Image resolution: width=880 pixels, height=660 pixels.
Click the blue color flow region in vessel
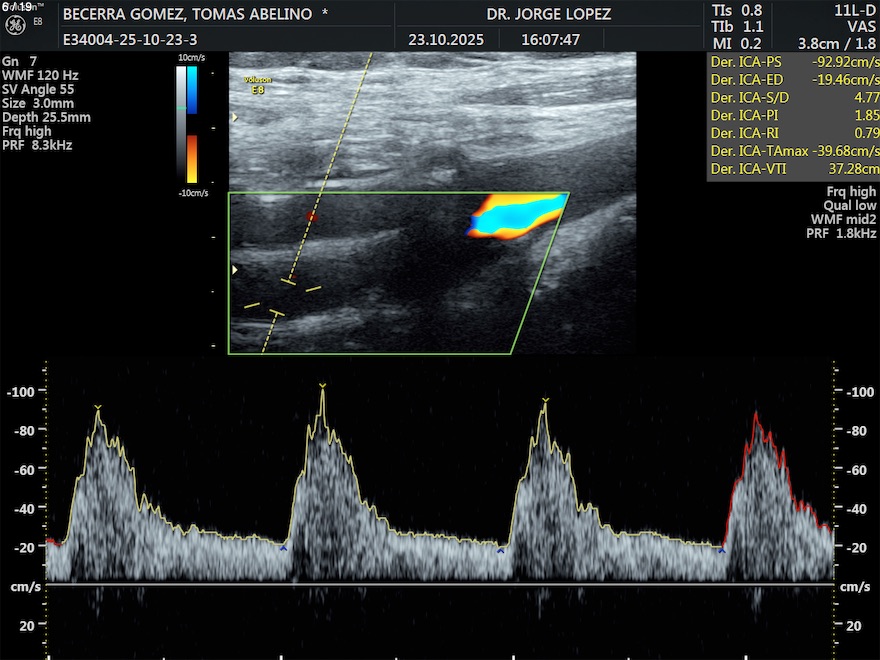pos(520,214)
